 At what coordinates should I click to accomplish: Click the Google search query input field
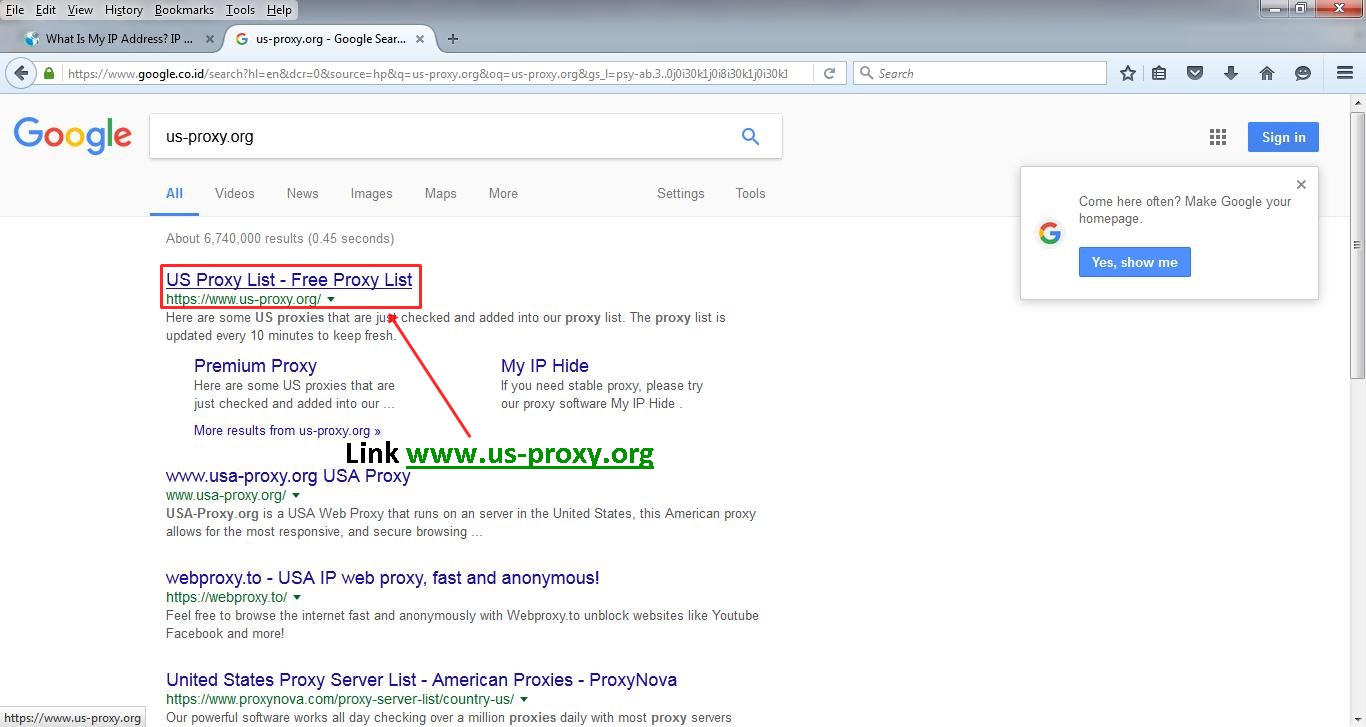[x=445, y=137]
